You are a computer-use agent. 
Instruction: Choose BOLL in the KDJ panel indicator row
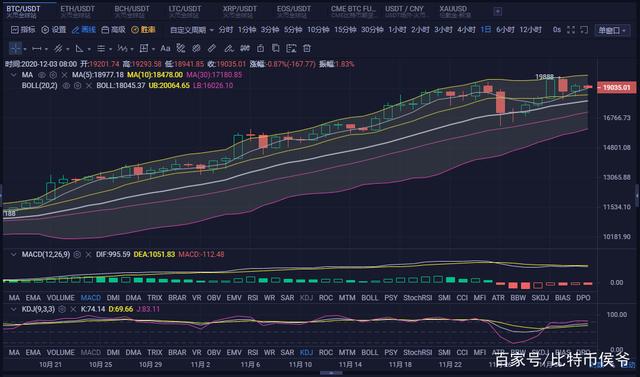(370, 353)
